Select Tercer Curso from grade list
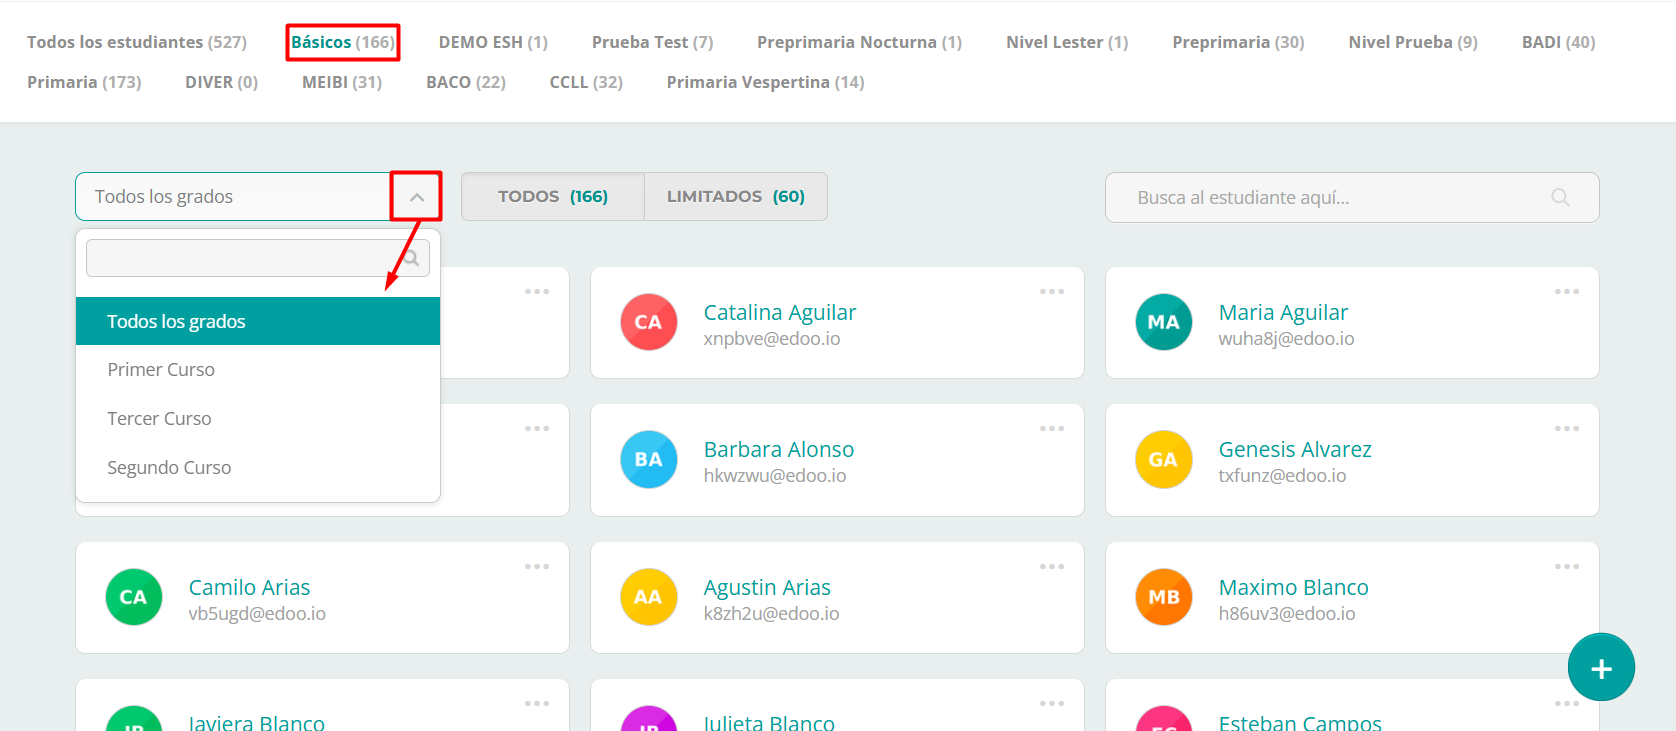The width and height of the screenshot is (1676, 731). tap(258, 419)
